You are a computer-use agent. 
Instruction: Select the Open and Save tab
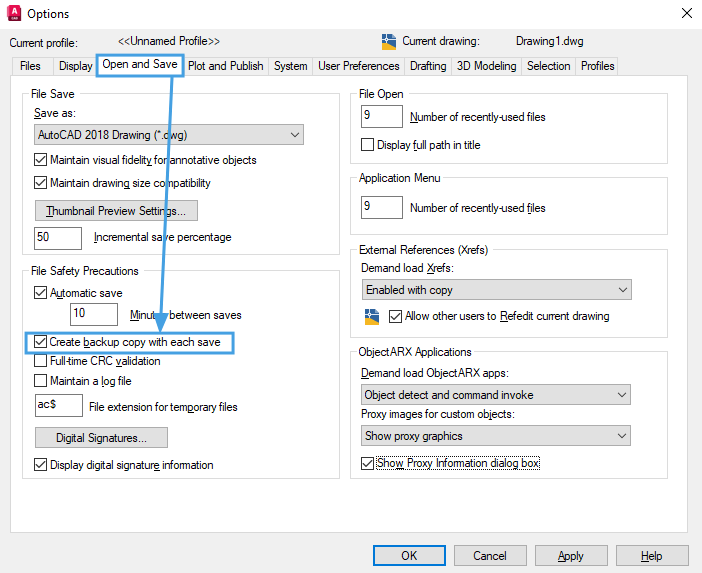point(140,64)
